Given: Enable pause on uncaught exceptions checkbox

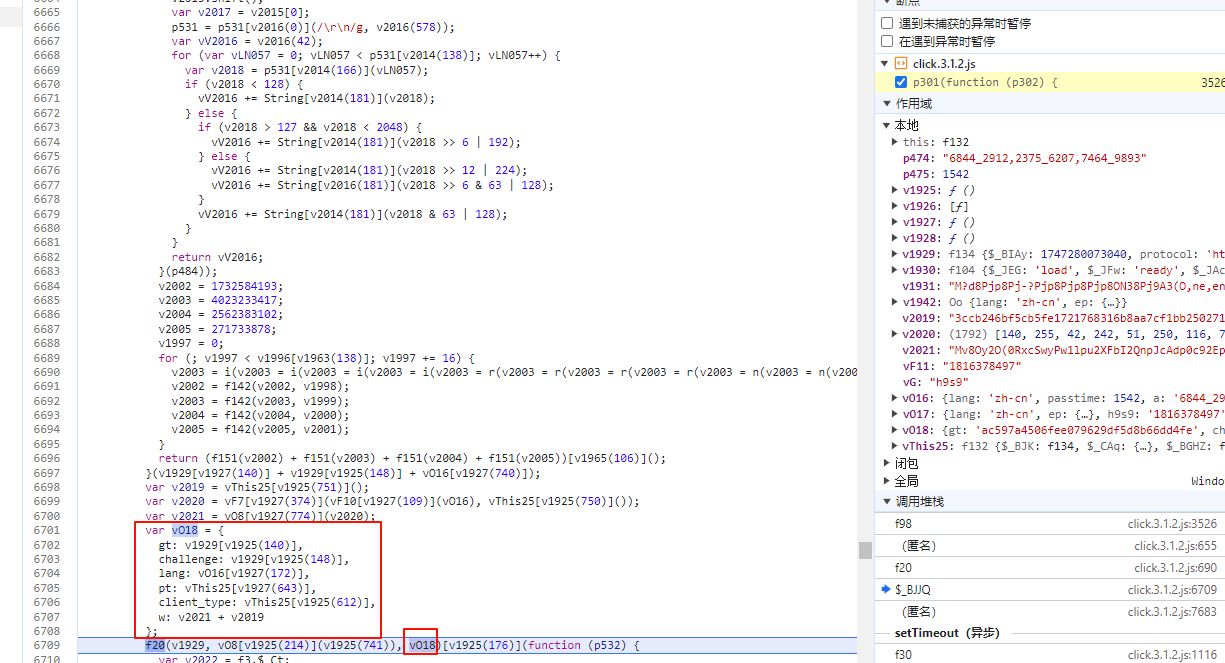Looking at the screenshot, I should [x=887, y=23].
